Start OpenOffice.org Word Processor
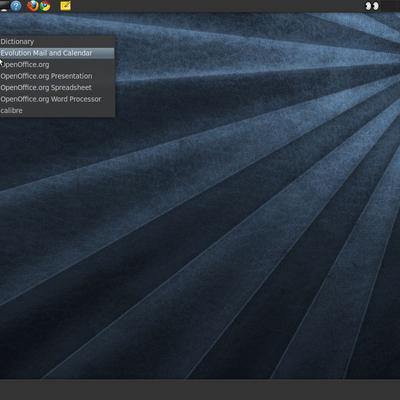Screen dimensions: 400x400 [x=57, y=99]
